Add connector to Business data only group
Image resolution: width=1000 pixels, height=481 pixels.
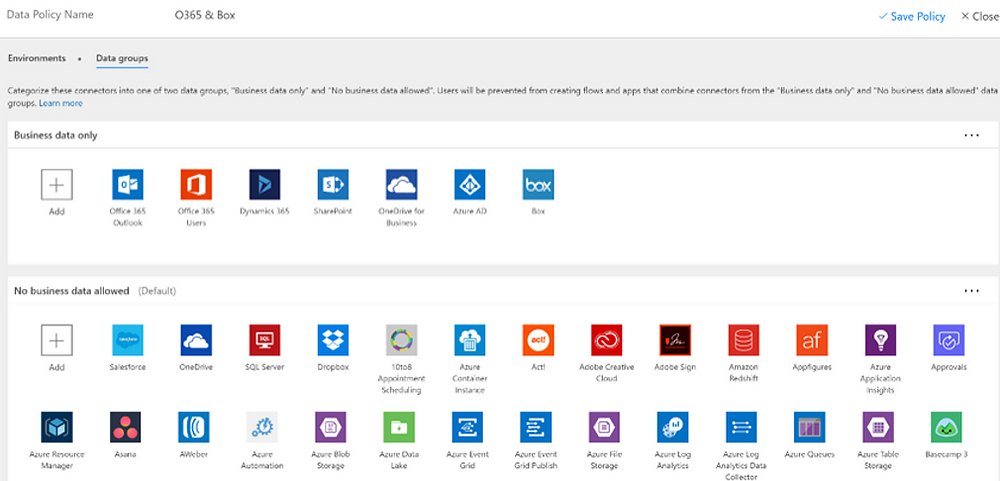click(x=57, y=184)
